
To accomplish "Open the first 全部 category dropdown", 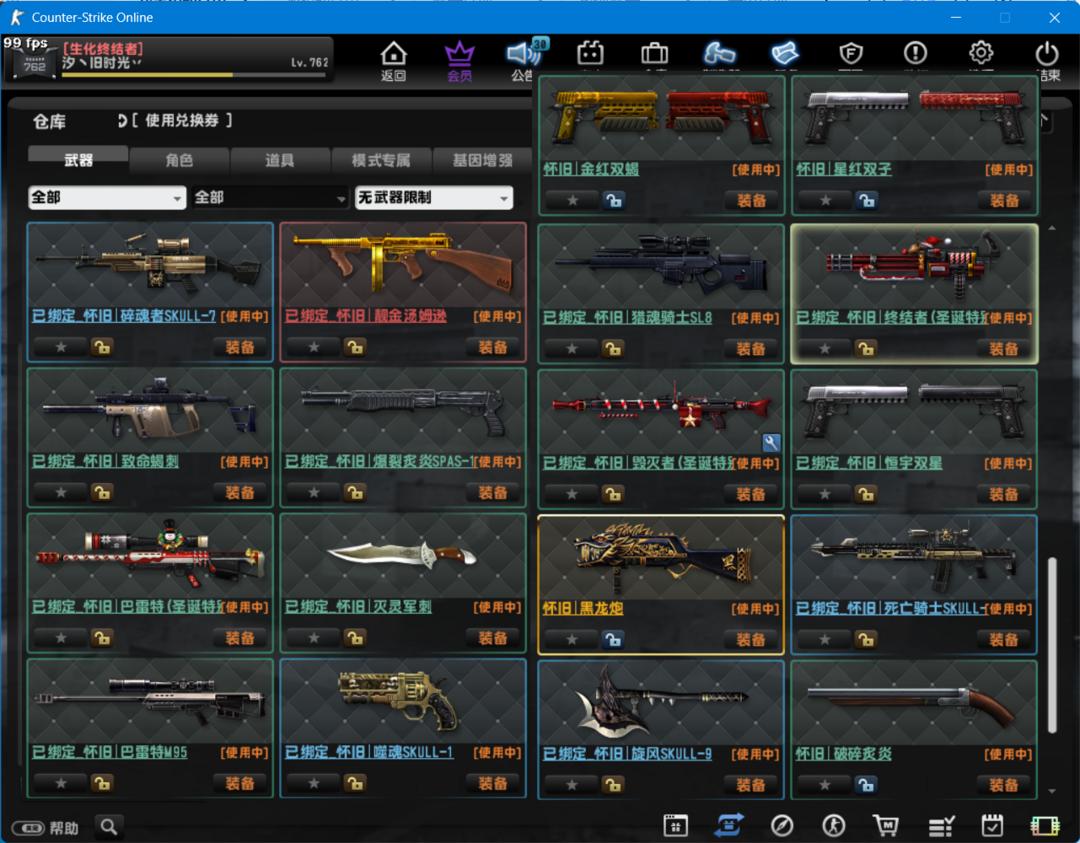I will (107, 198).
